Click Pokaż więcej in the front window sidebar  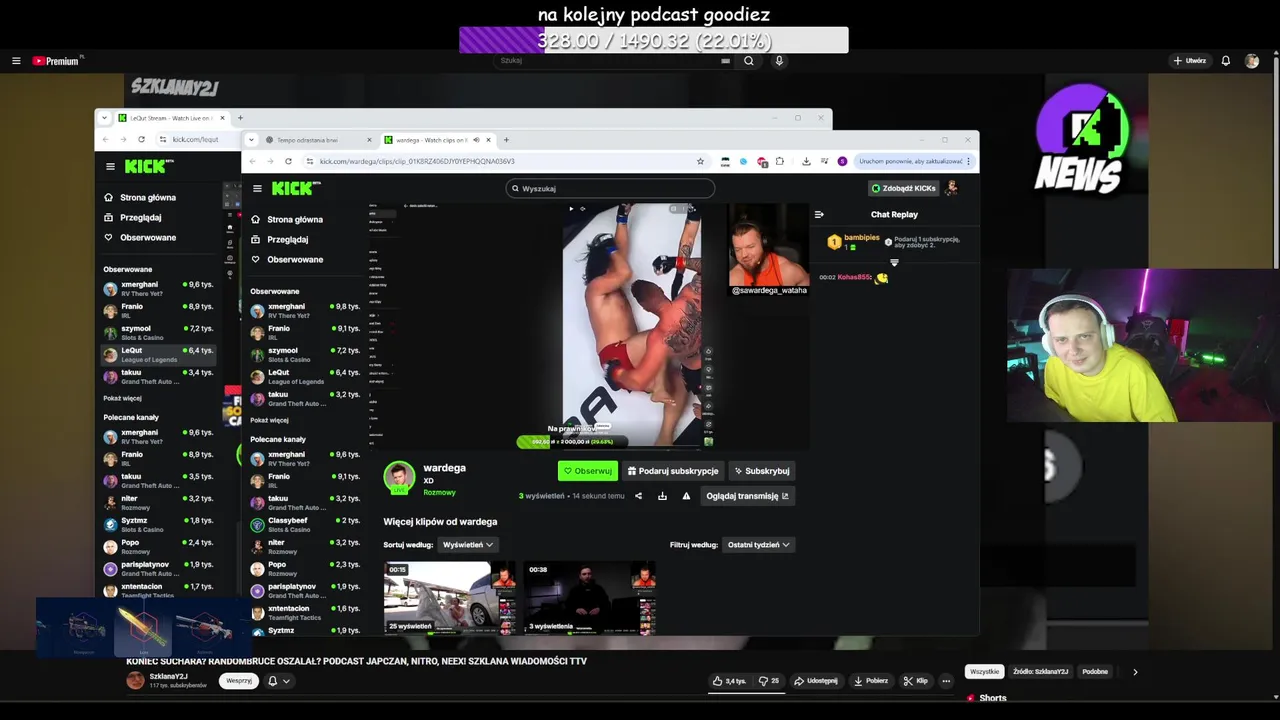click(269, 420)
